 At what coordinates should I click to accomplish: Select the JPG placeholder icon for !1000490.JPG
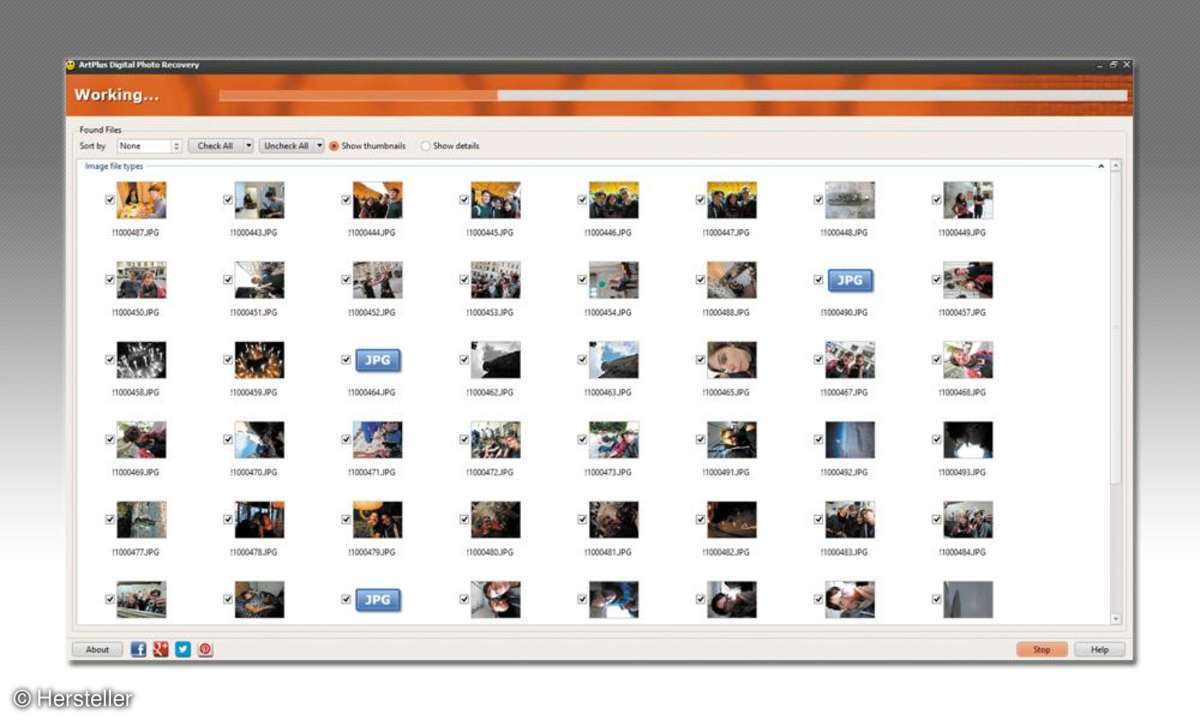pos(850,281)
